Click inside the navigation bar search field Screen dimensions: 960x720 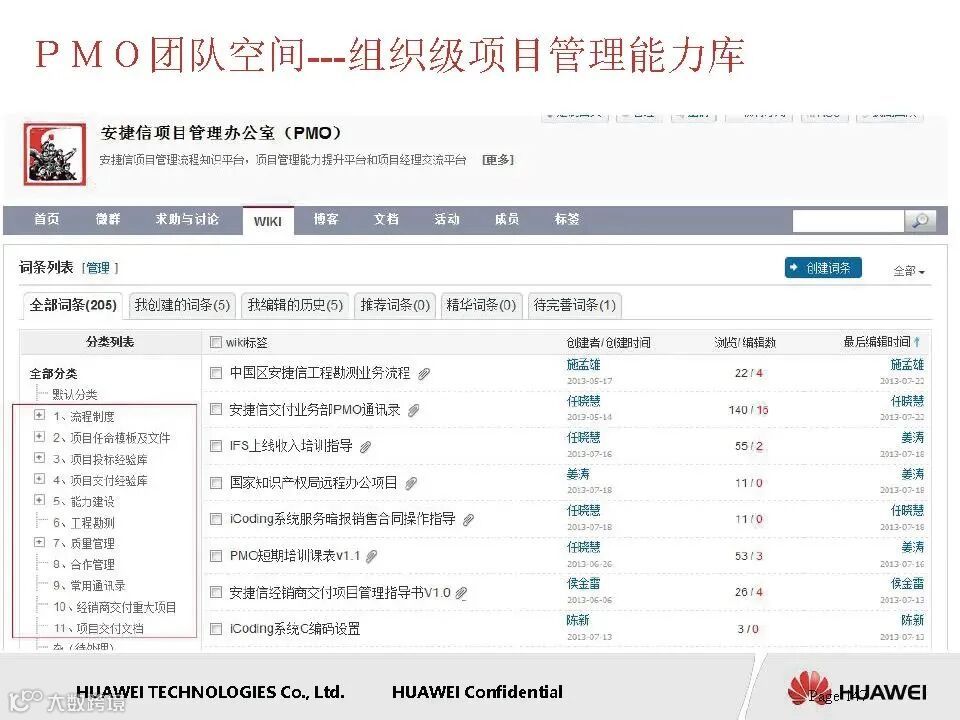[848, 220]
